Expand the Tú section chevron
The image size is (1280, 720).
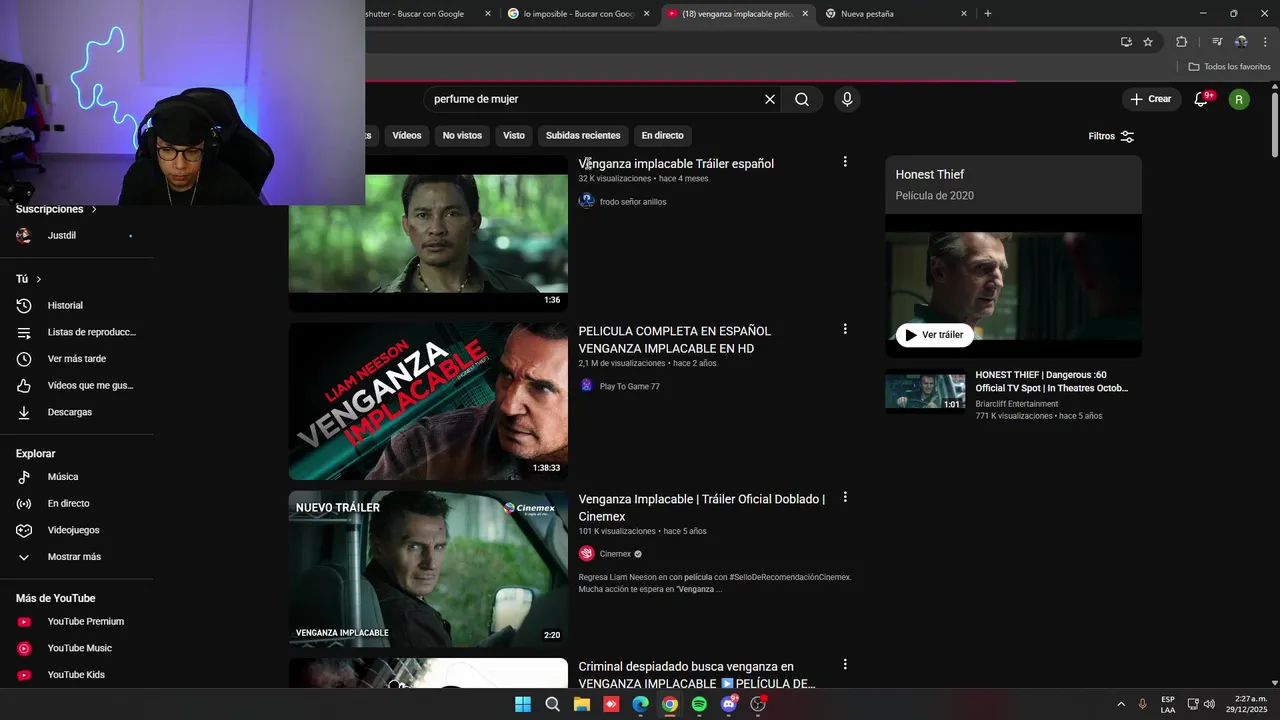[x=39, y=279]
